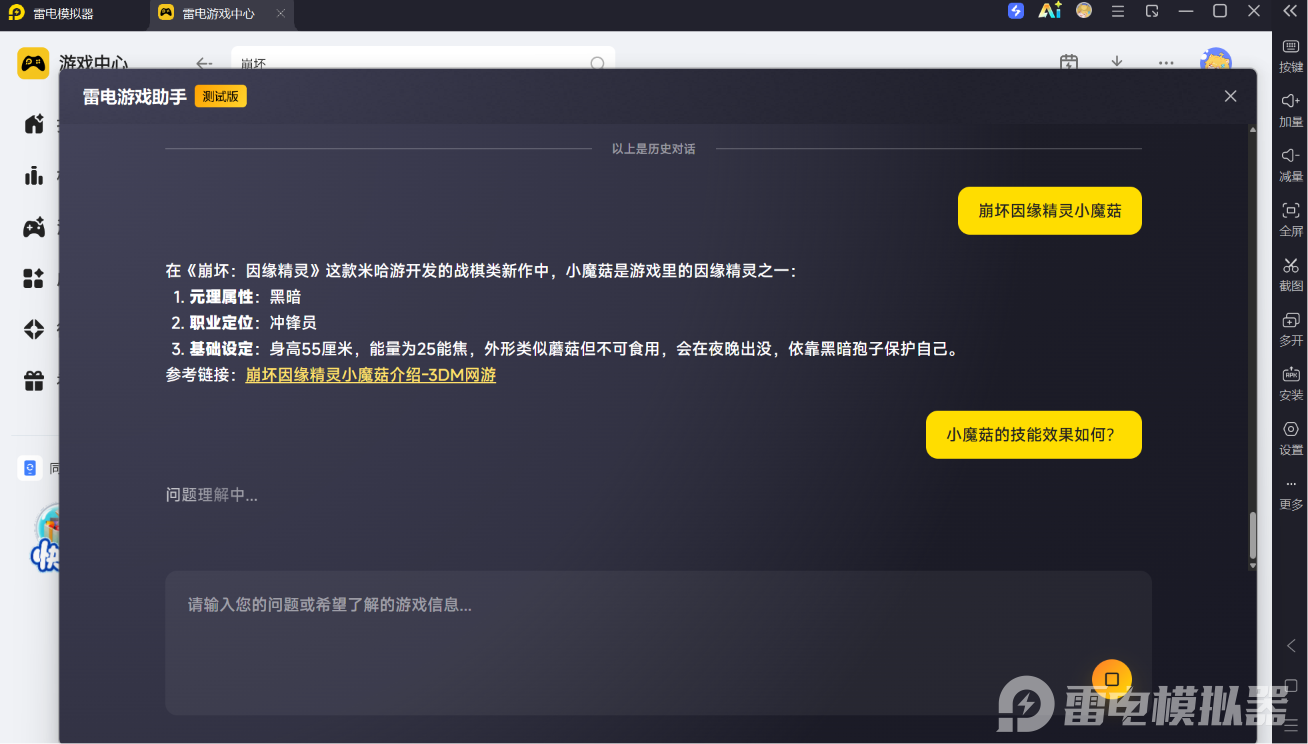Open the ranking chart icon in left sidebar
Viewport: 1308px width, 744px height.
34,176
